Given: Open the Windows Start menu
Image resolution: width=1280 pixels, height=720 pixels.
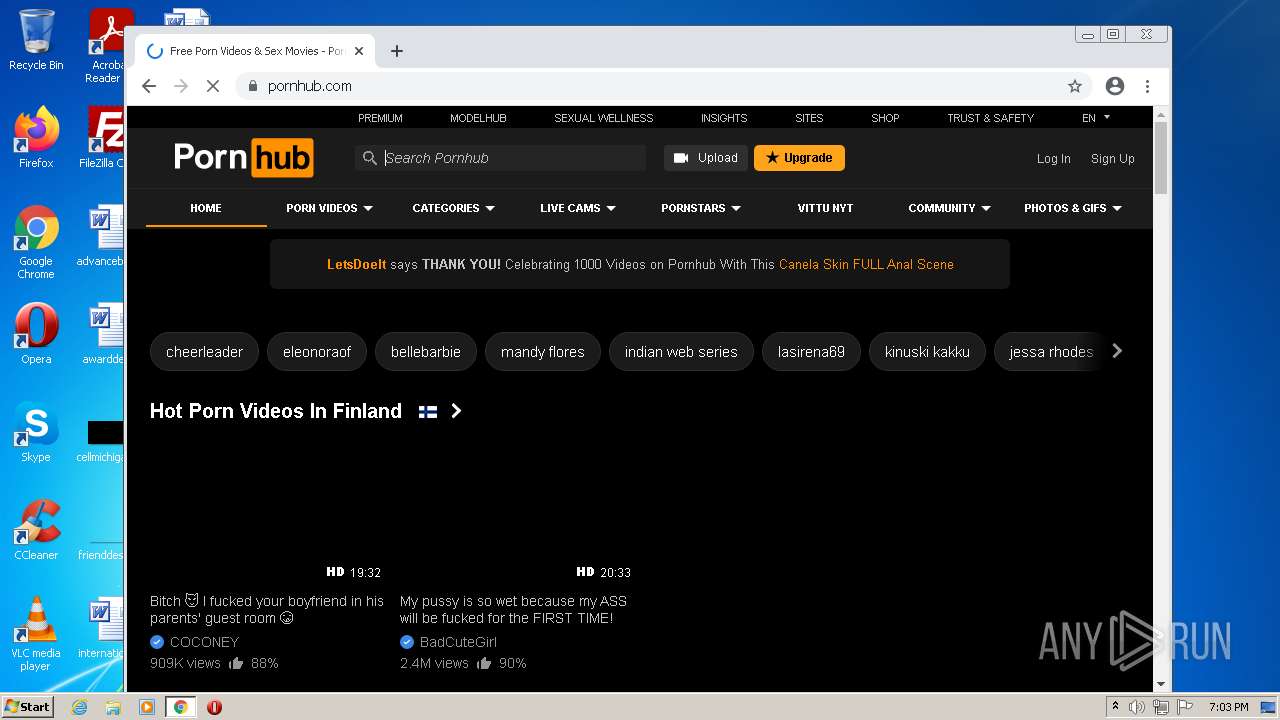Looking at the screenshot, I should 28,707.
